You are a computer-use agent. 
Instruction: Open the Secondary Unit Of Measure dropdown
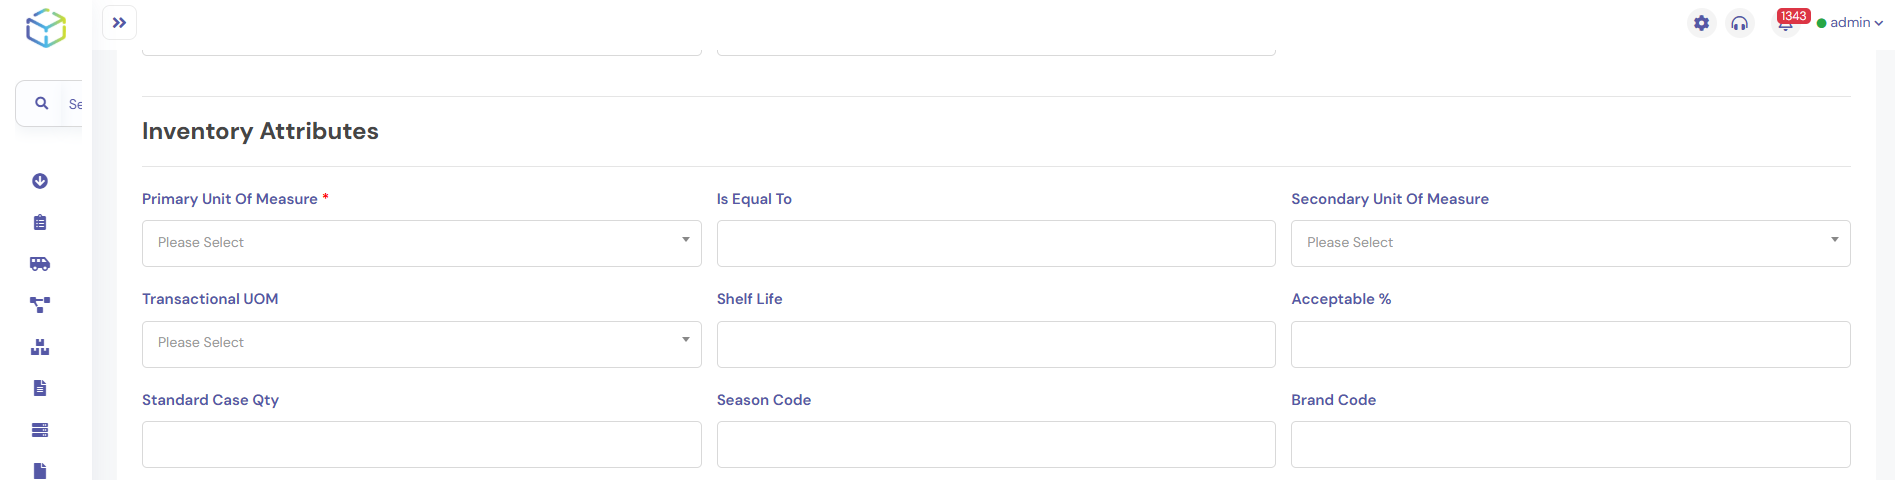coord(1570,243)
